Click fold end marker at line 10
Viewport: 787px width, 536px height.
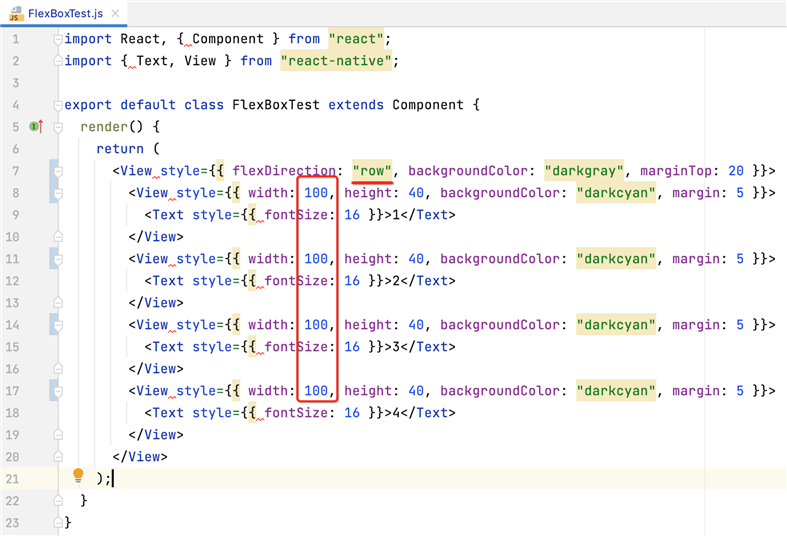coord(58,236)
